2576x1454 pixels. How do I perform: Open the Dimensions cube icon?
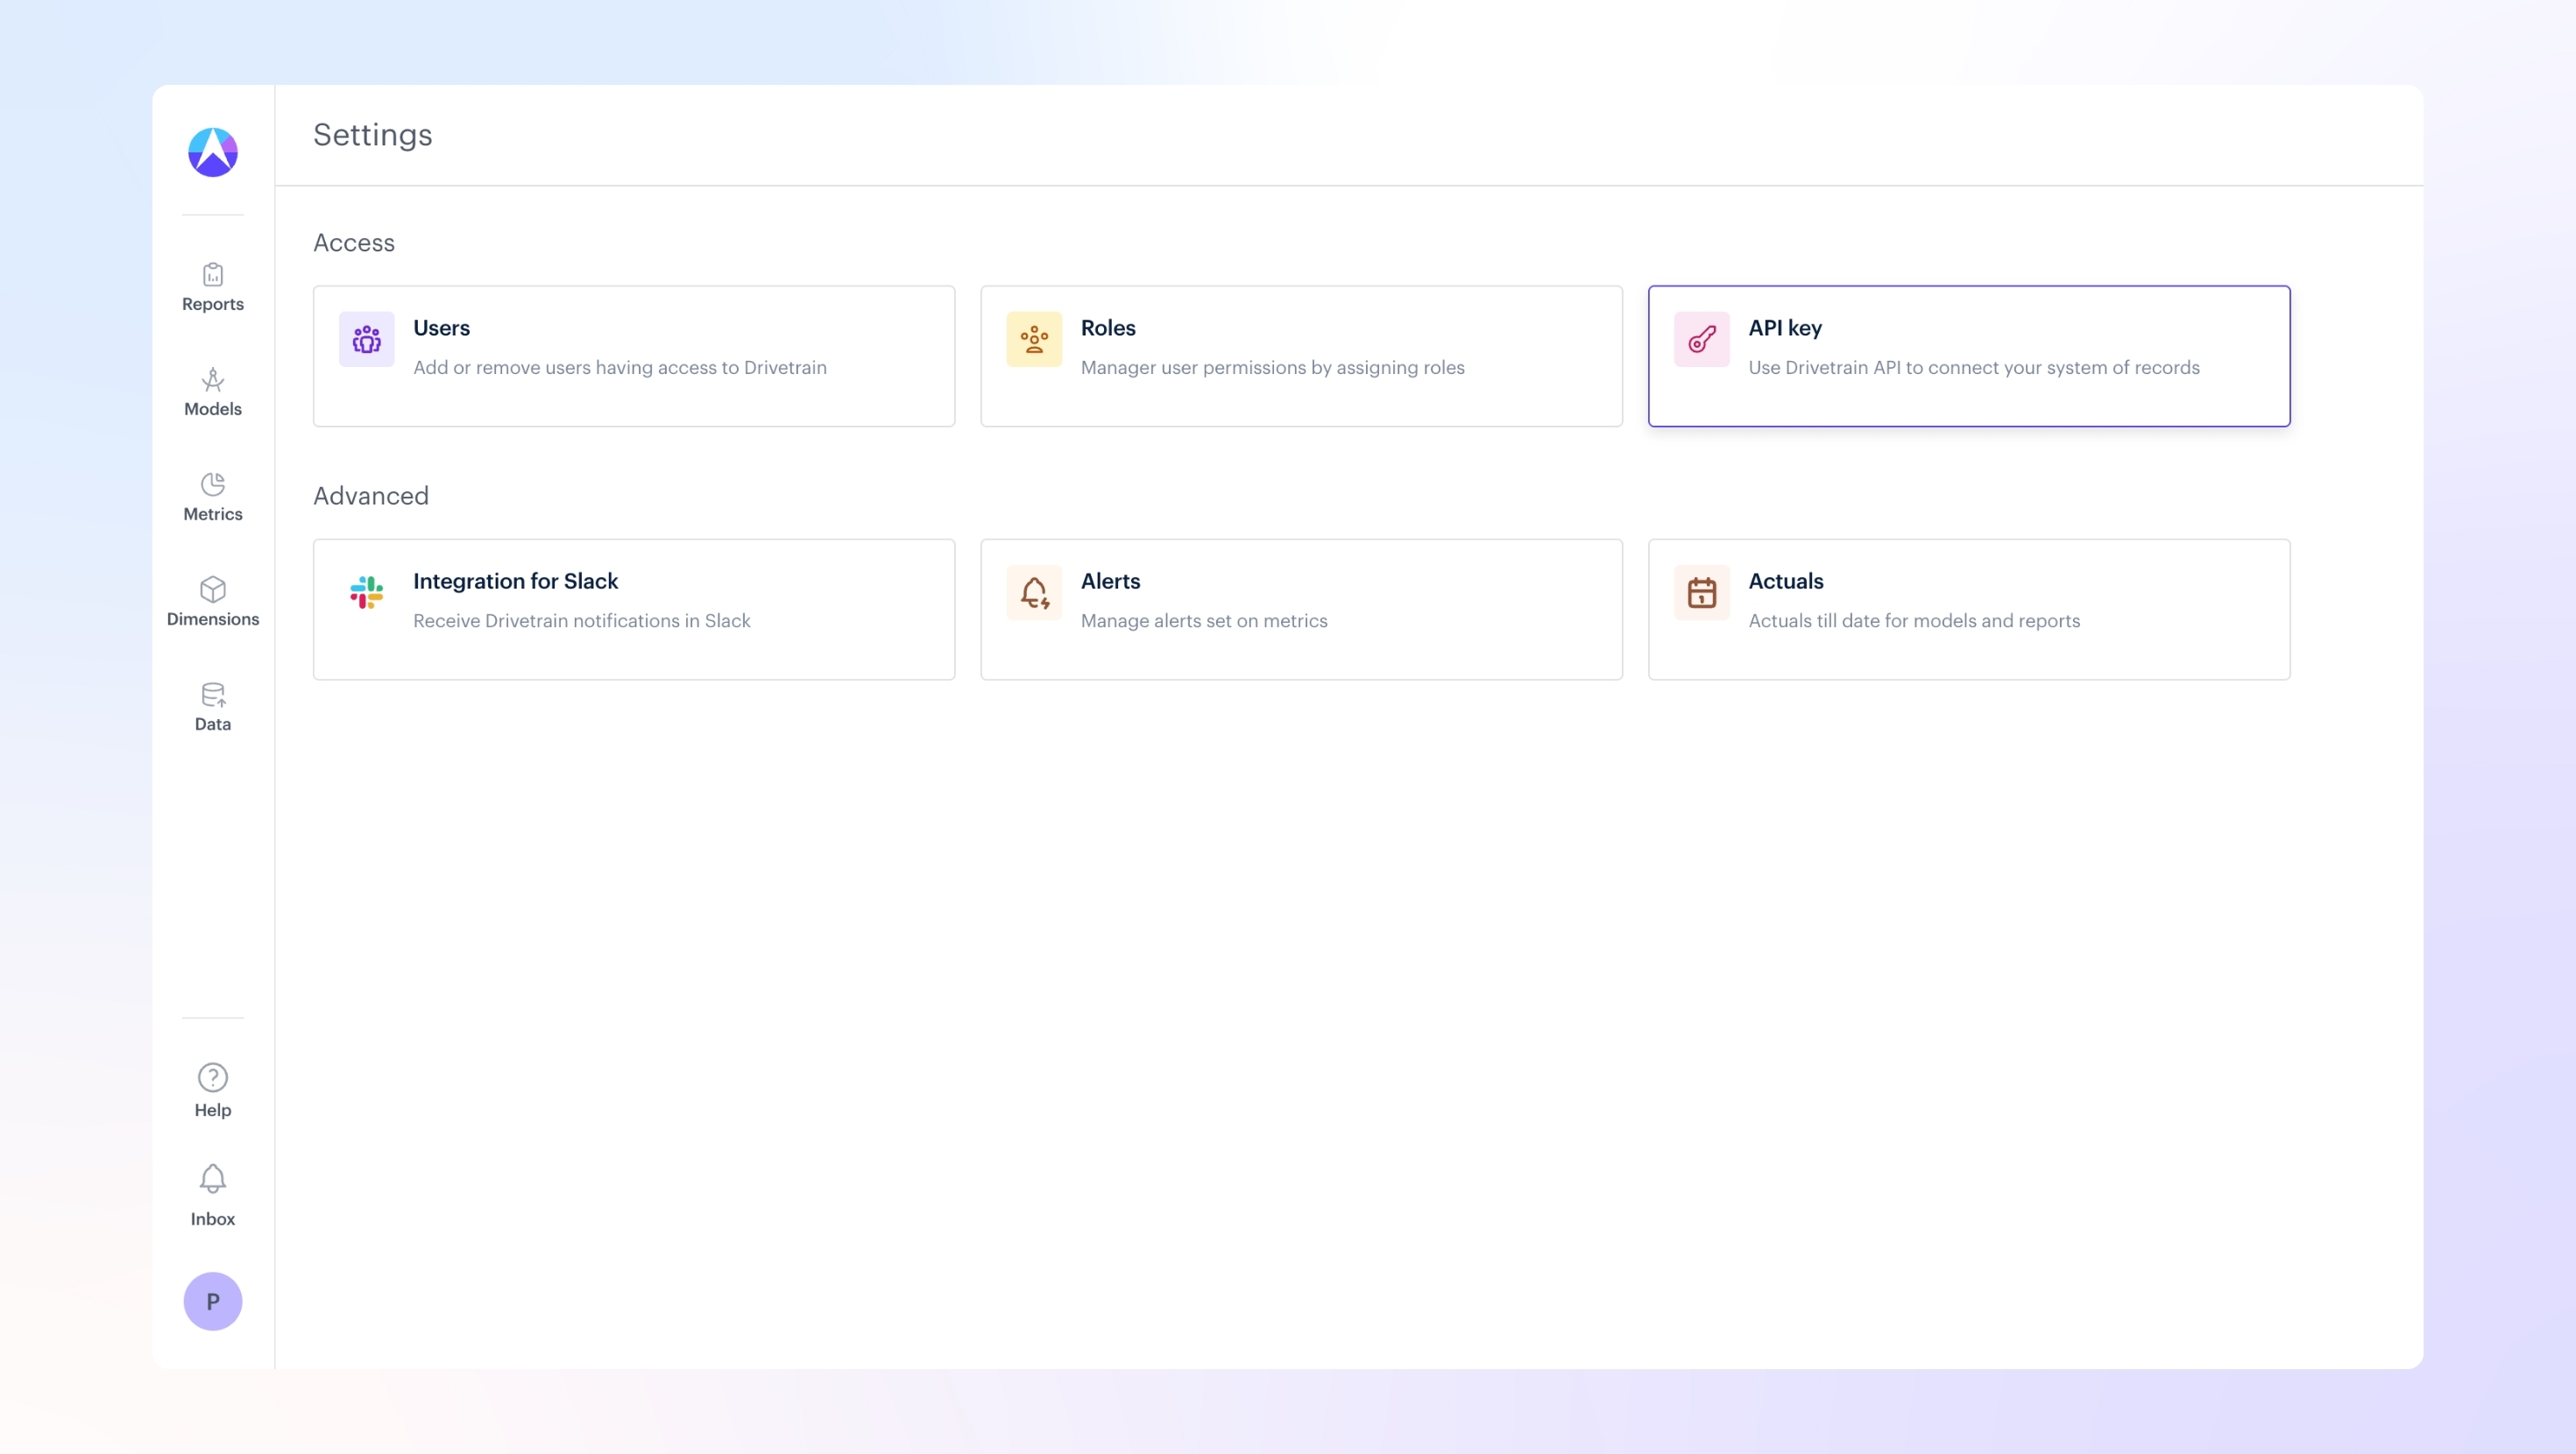213,589
